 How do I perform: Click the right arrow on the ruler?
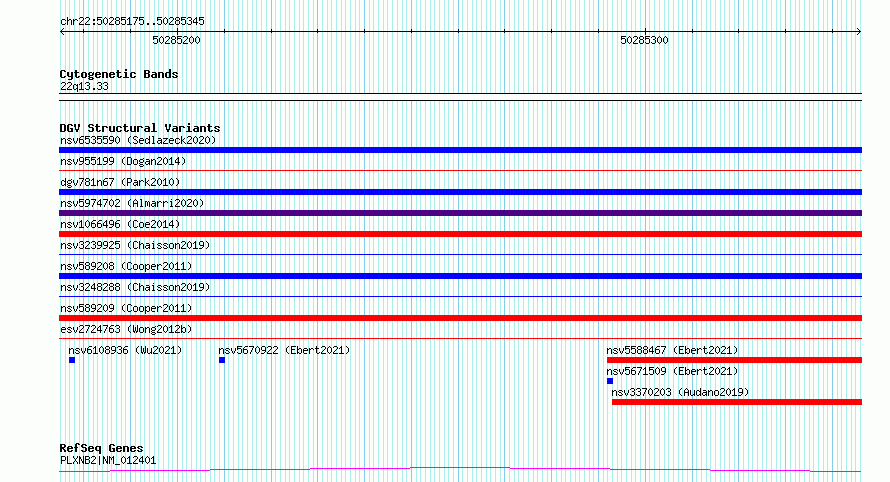click(859, 32)
